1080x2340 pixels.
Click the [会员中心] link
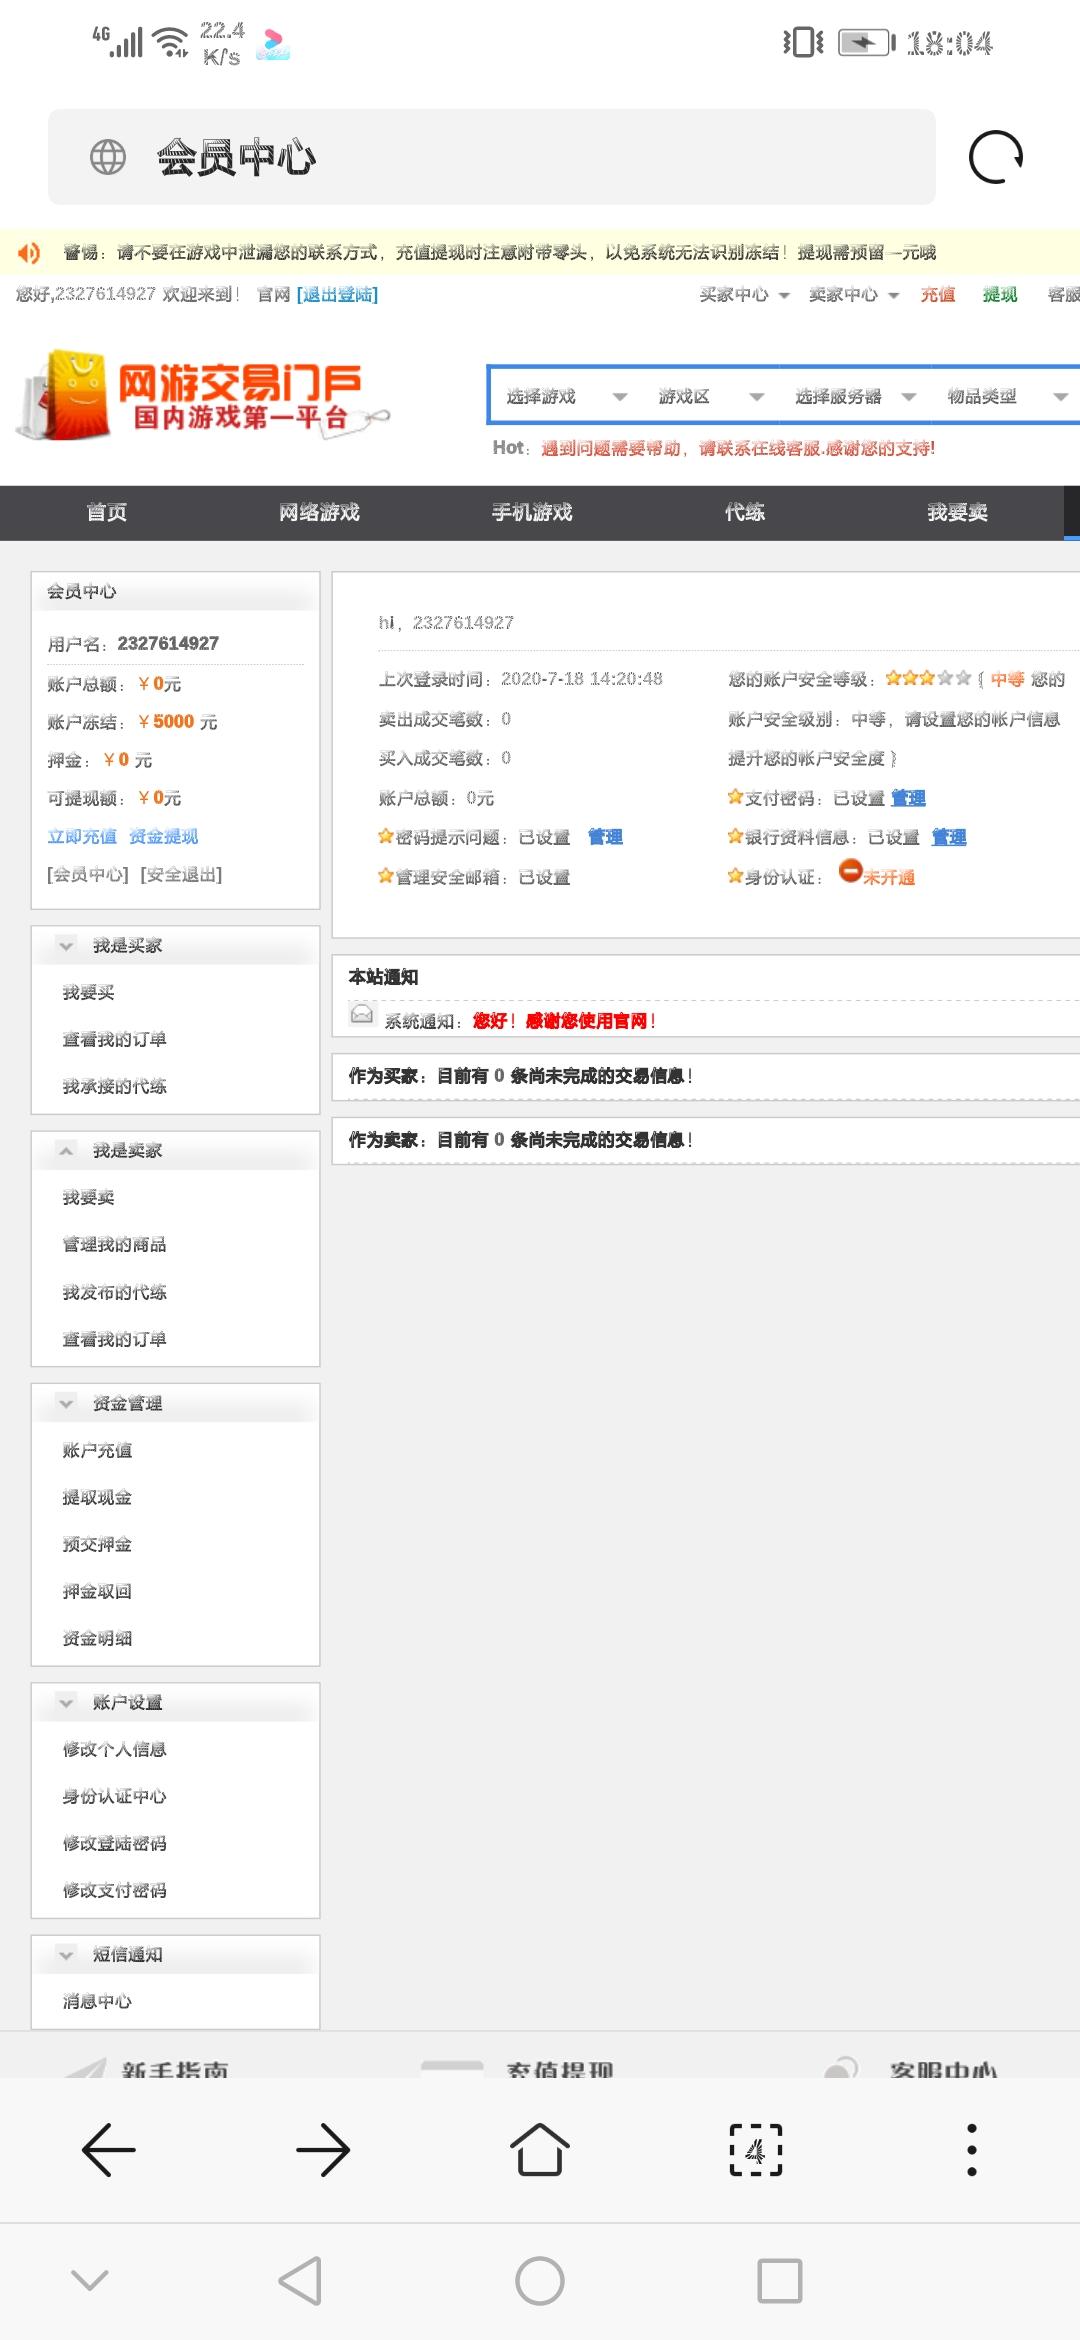(88, 874)
